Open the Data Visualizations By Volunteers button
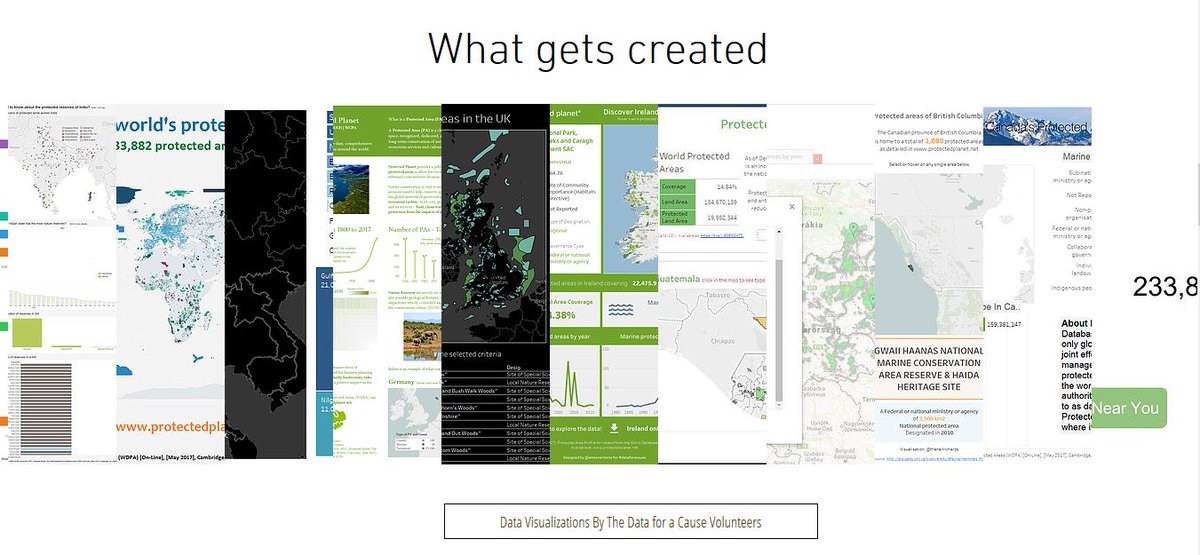 (x=631, y=521)
